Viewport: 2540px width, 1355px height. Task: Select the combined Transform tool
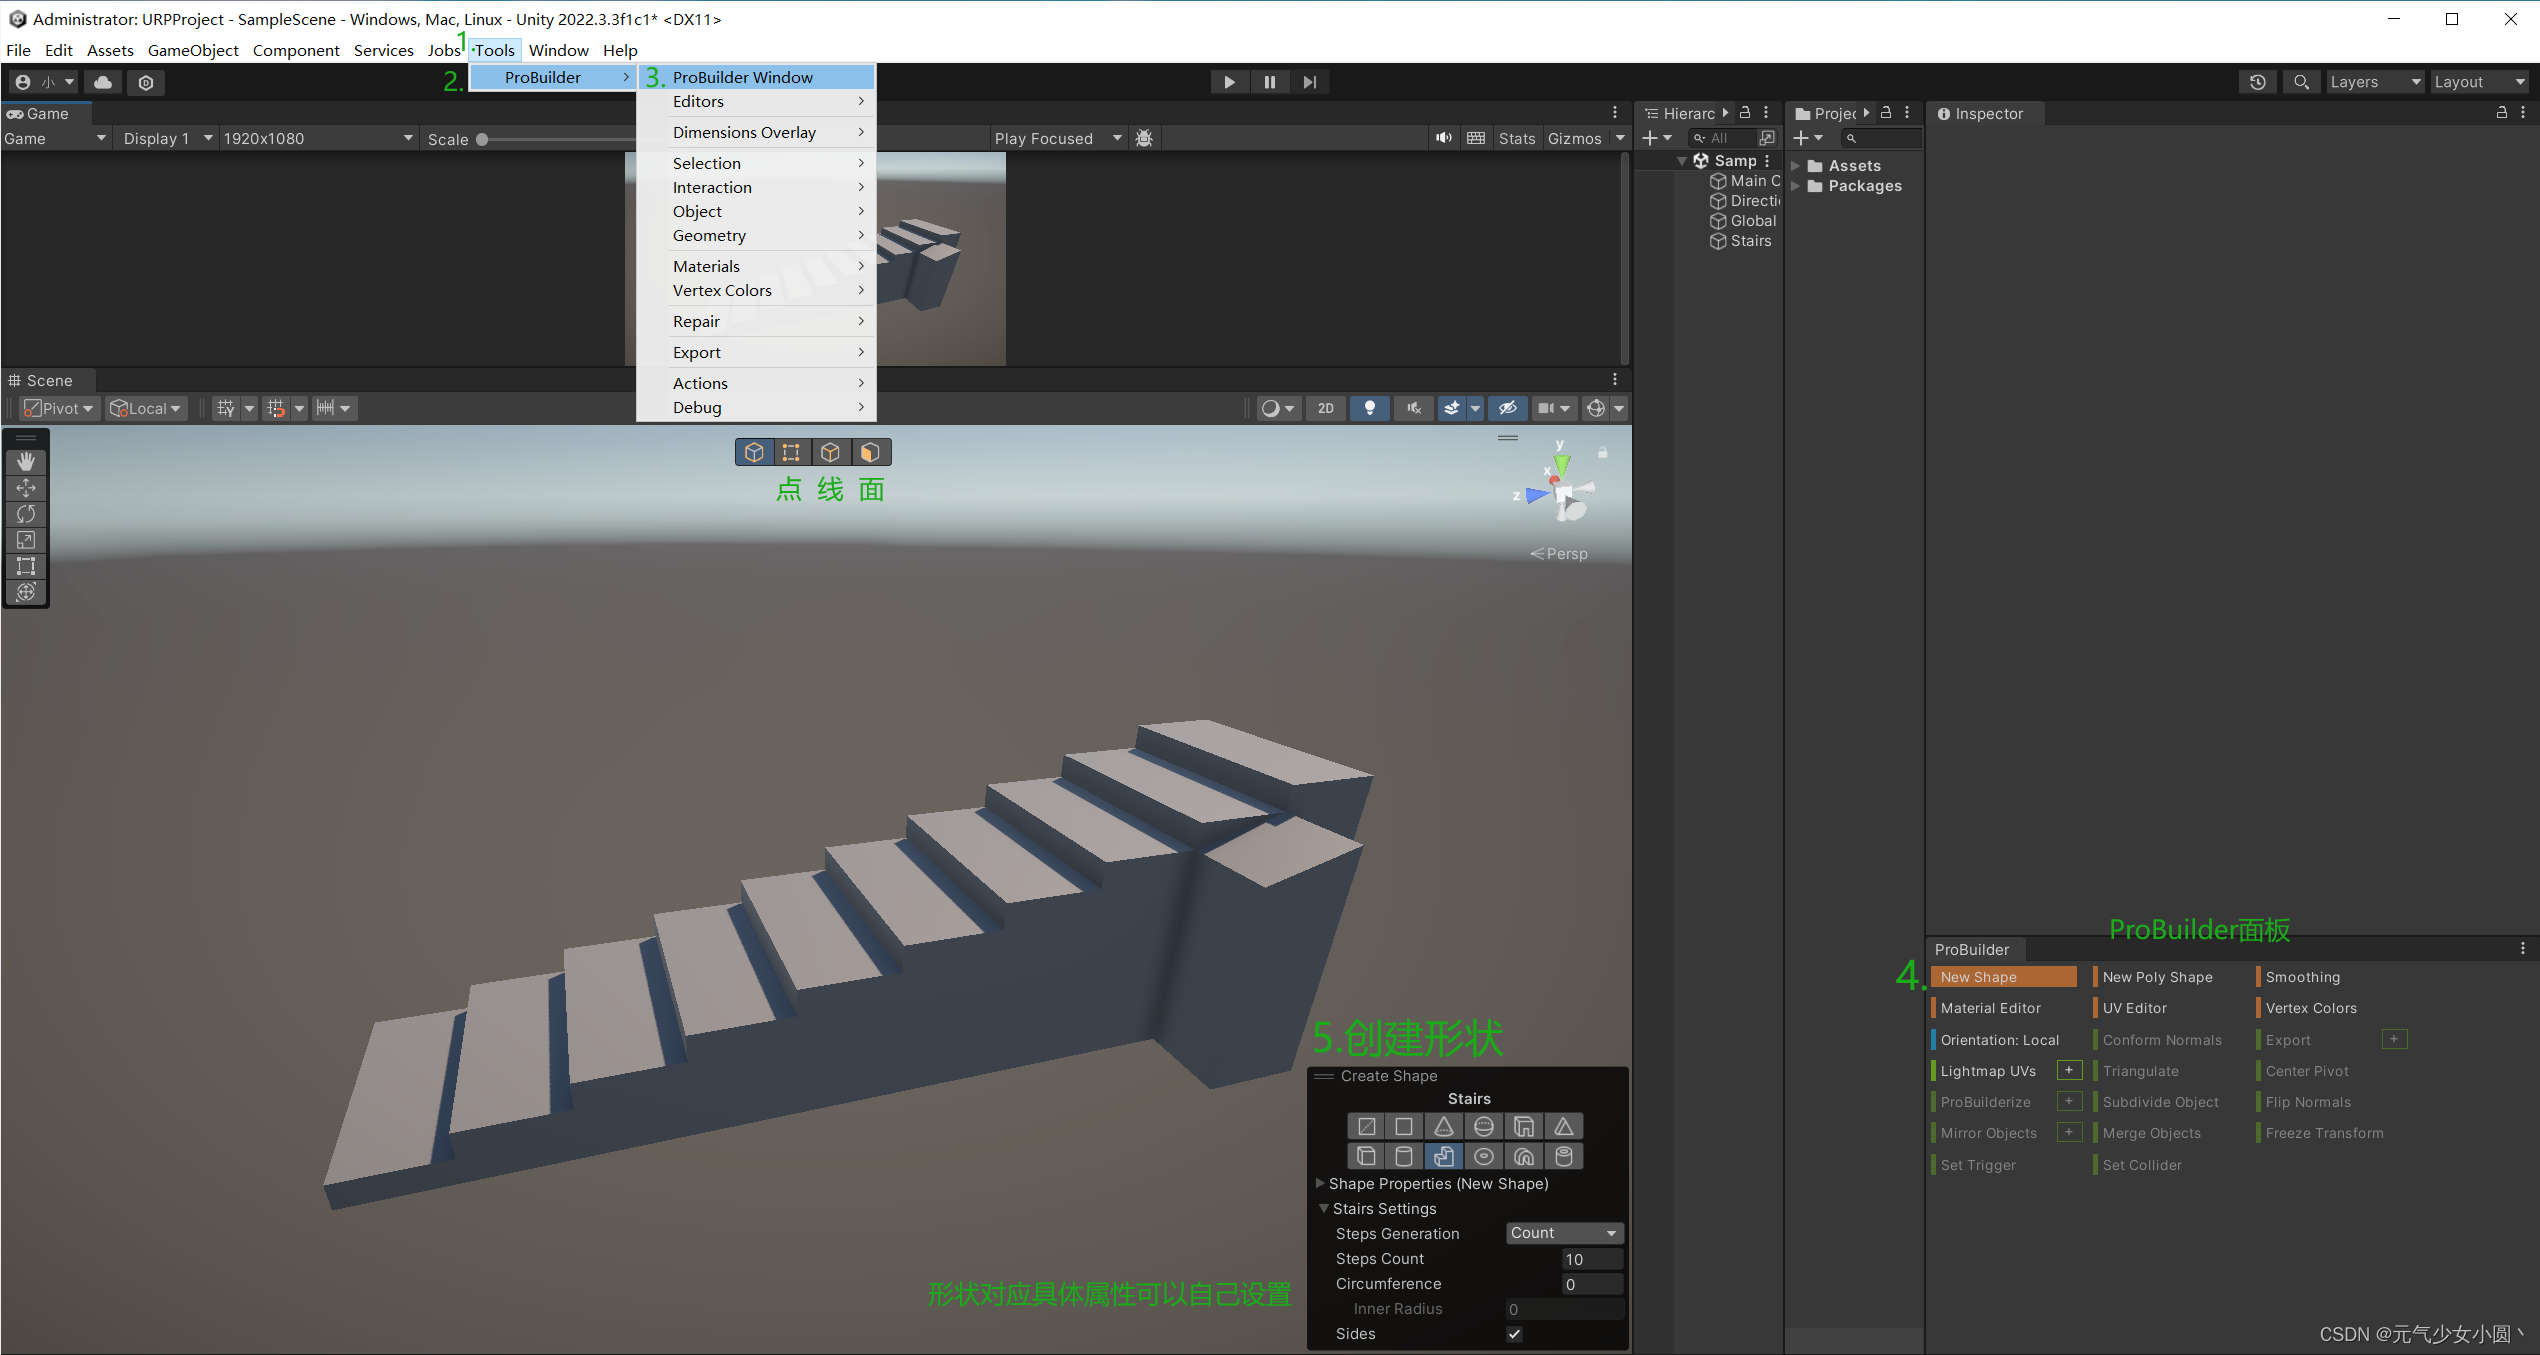(x=26, y=592)
